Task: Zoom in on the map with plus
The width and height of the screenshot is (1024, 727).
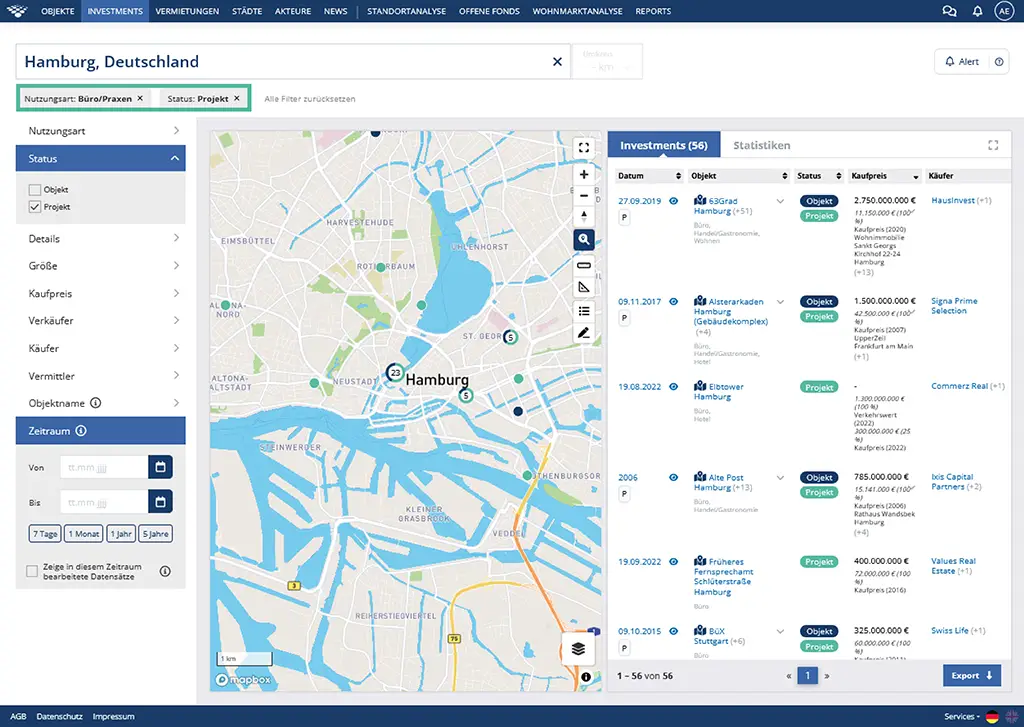Action: (x=584, y=174)
